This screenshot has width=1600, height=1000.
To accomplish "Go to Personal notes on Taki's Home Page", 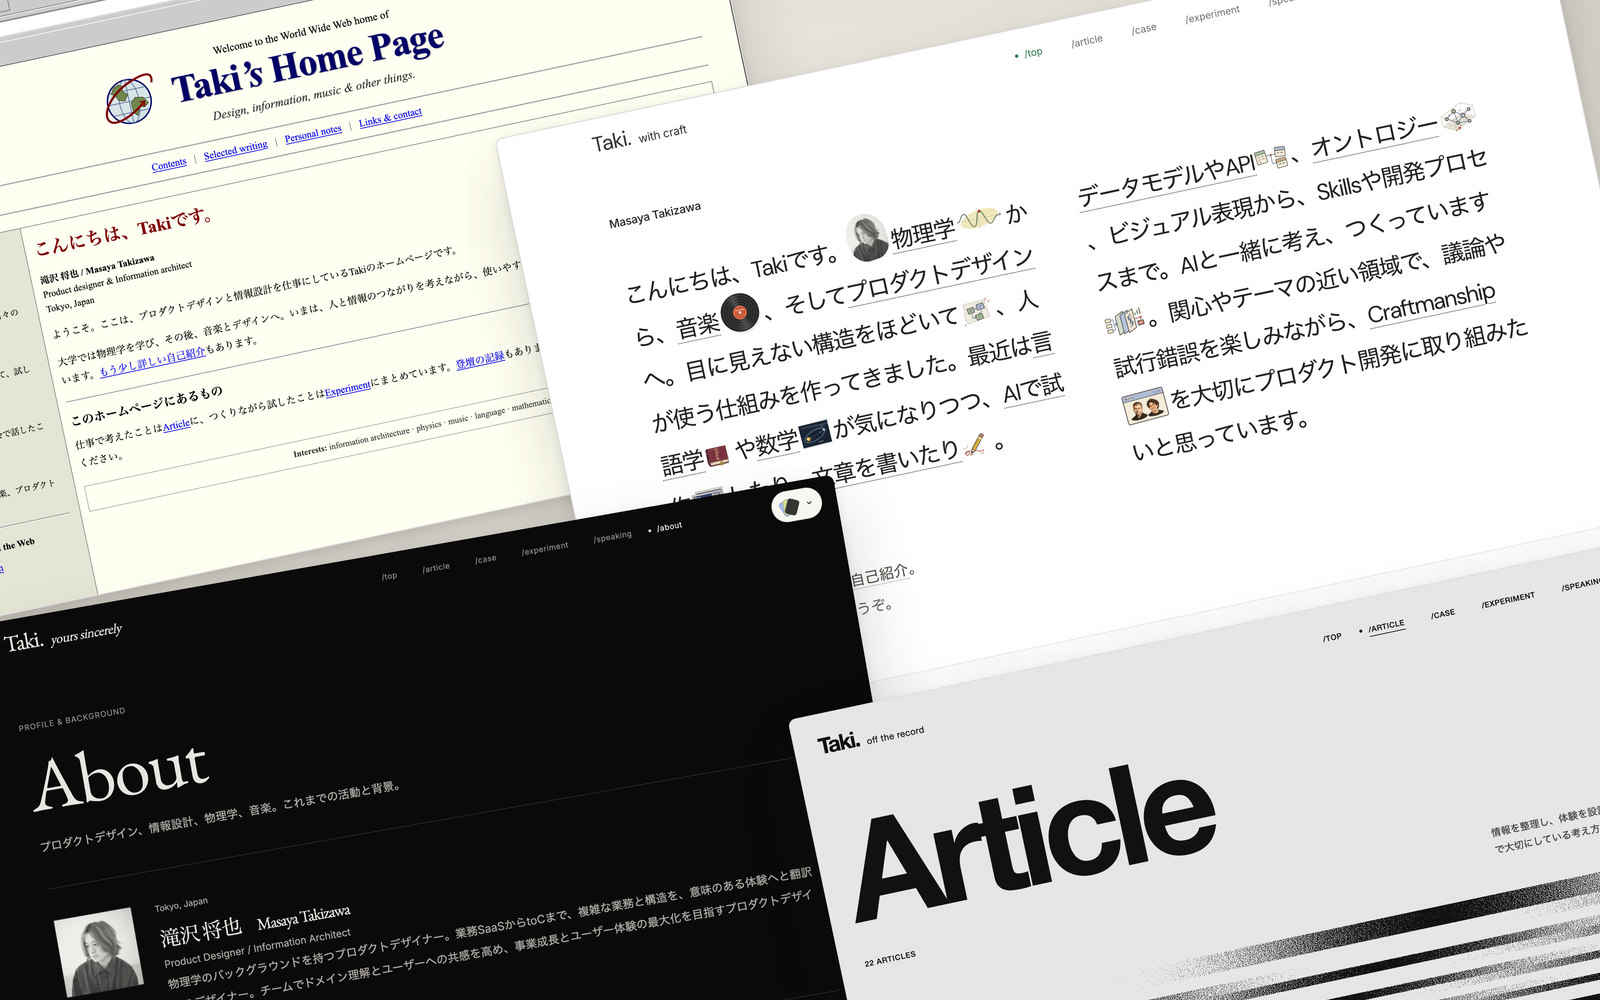I will tap(313, 134).
